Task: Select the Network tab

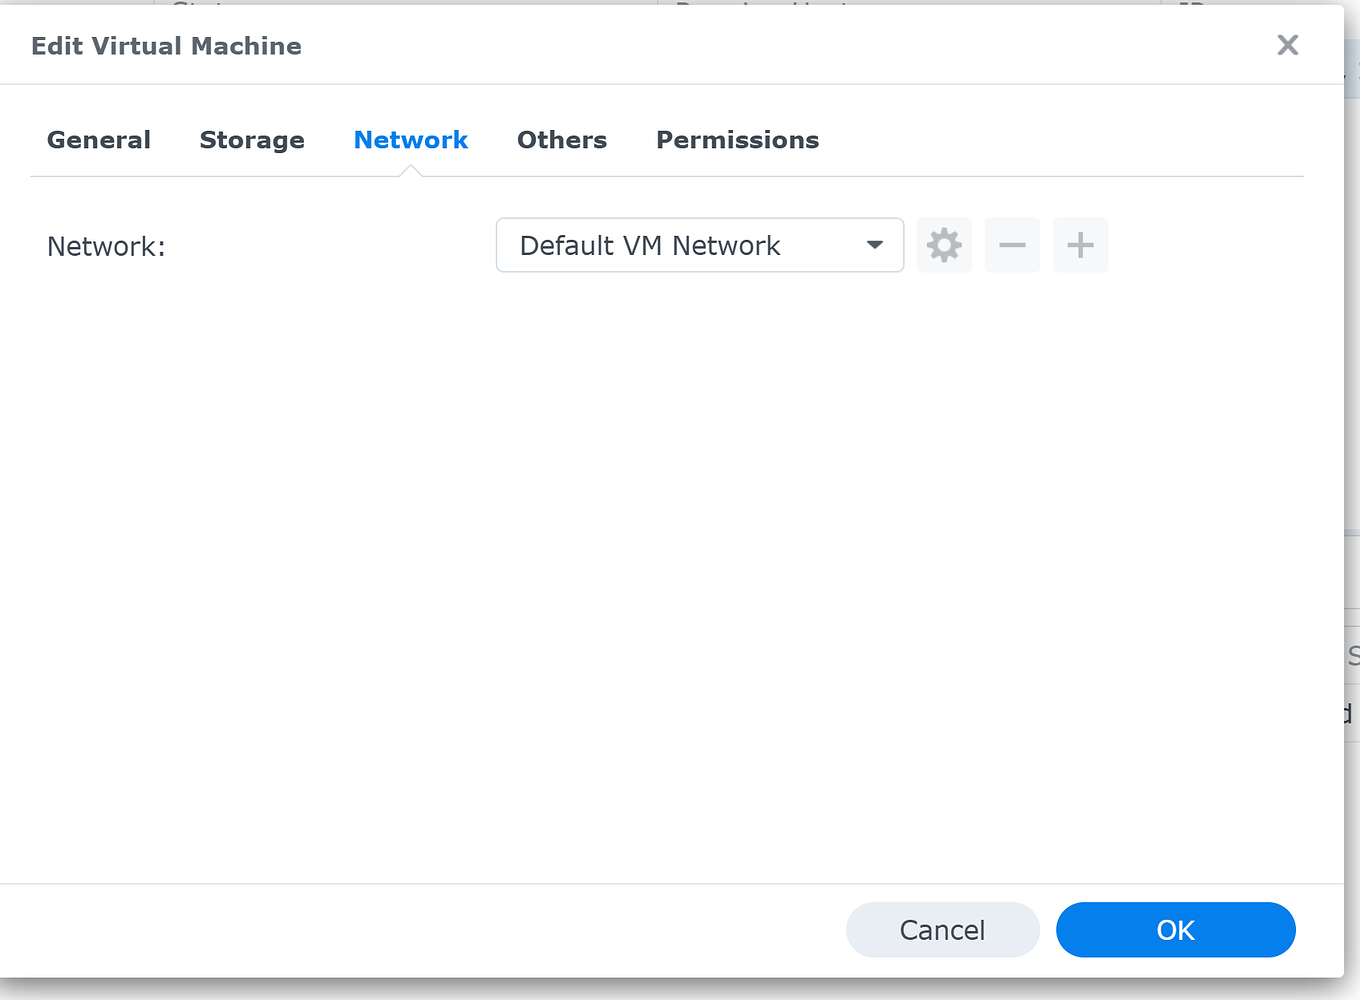Action: (411, 140)
